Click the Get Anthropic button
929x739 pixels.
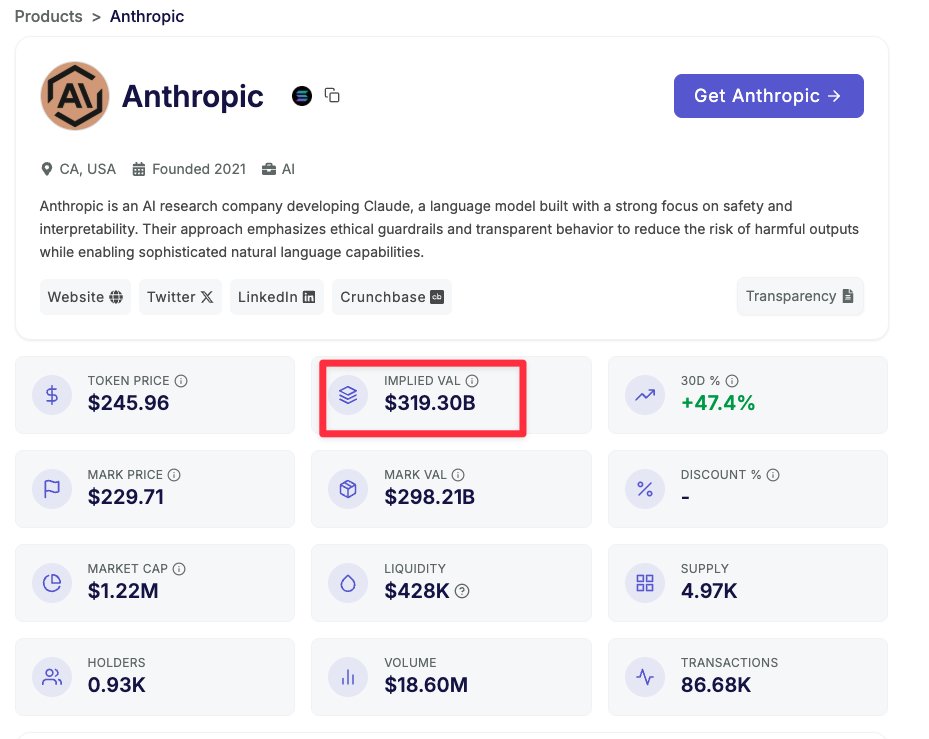click(769, 95)
